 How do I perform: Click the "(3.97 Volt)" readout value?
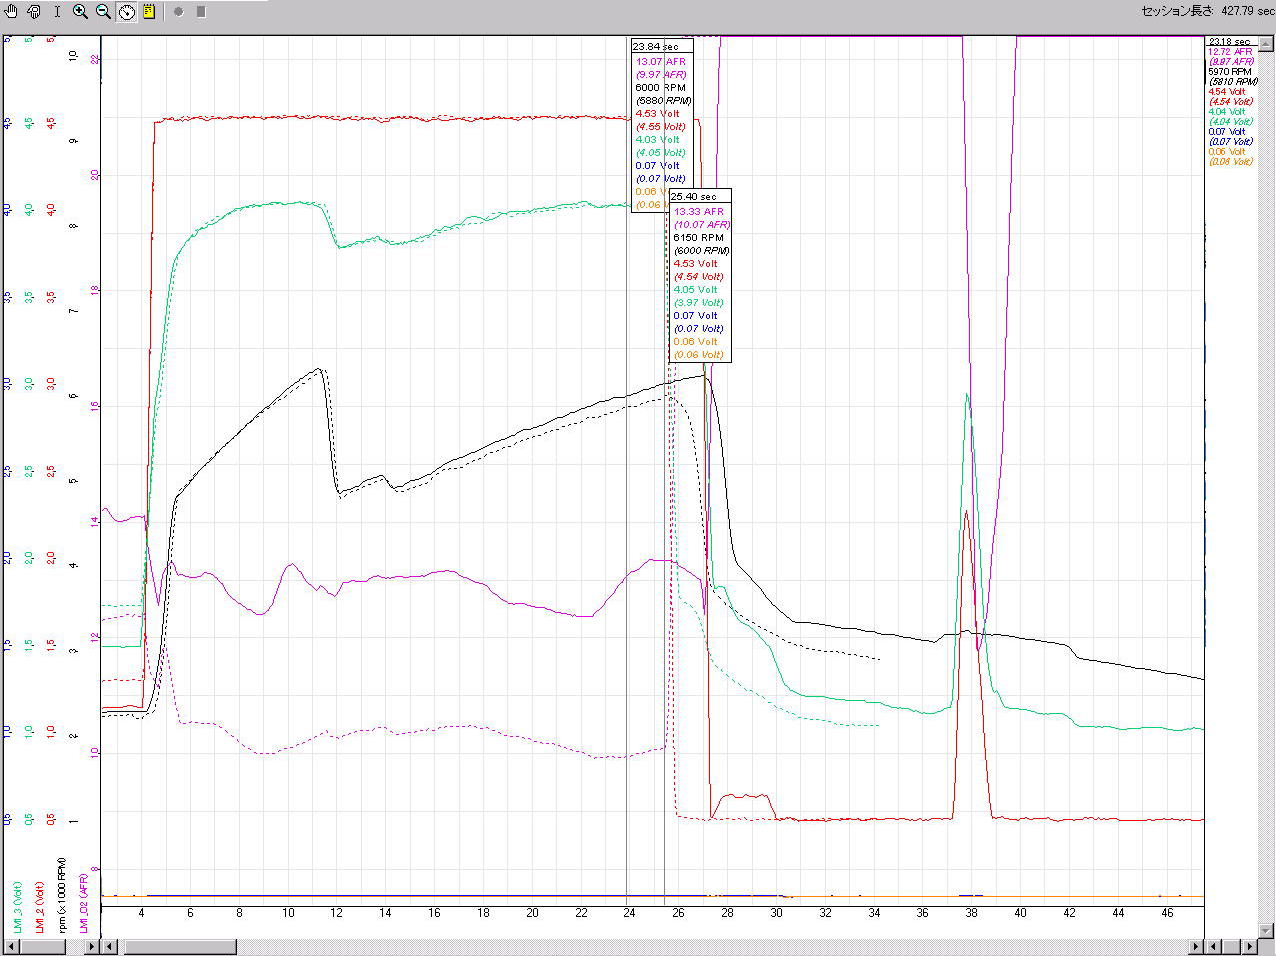(699, 303)
